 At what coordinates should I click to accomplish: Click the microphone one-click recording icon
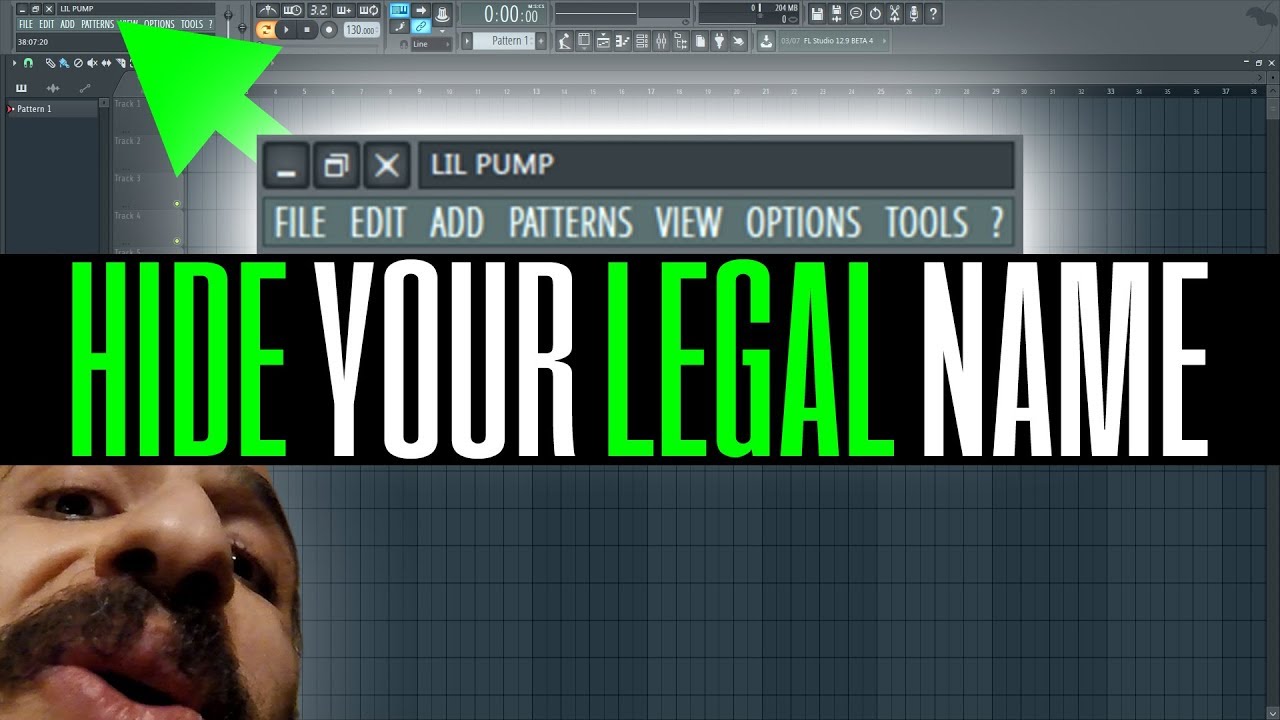(x=914, y=14)
